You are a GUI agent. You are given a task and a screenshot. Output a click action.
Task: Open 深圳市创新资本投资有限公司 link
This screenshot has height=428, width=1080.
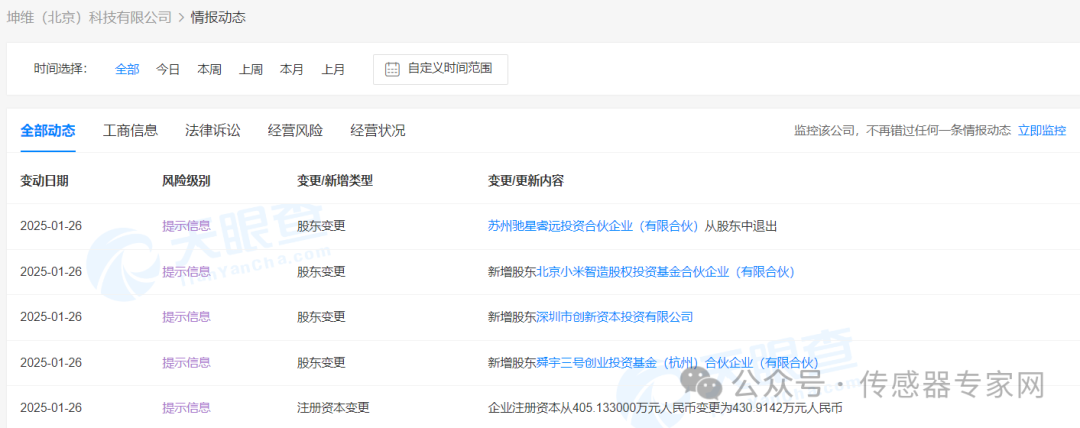pos(614,317)
